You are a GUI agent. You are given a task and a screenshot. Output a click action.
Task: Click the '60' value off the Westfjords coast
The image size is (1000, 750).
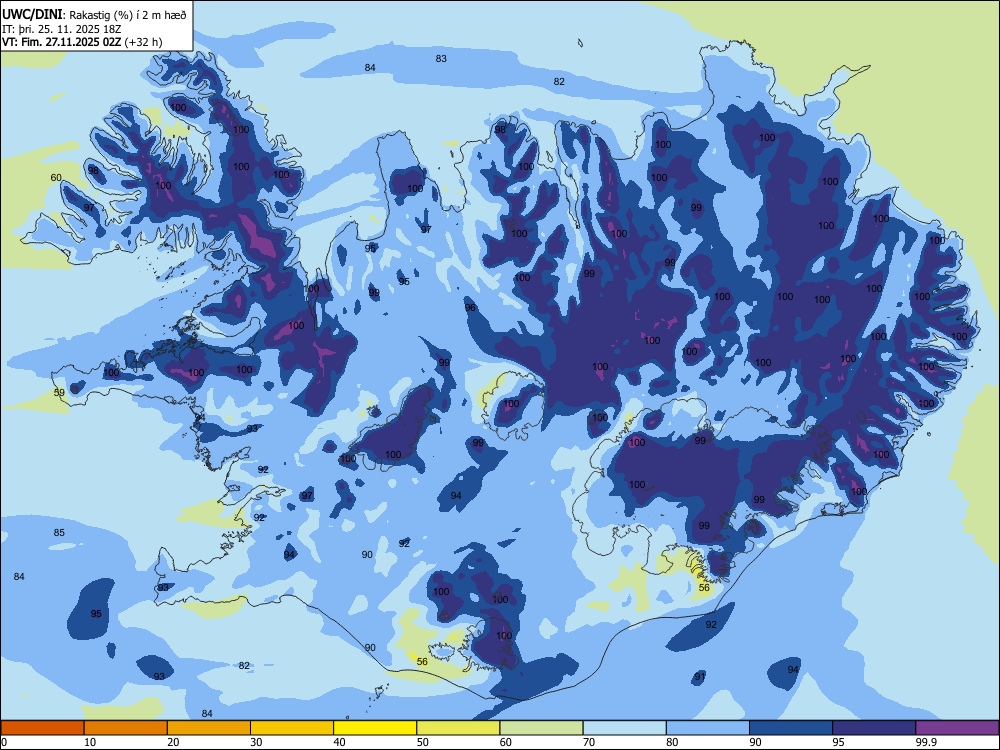[x=56, y=177]
